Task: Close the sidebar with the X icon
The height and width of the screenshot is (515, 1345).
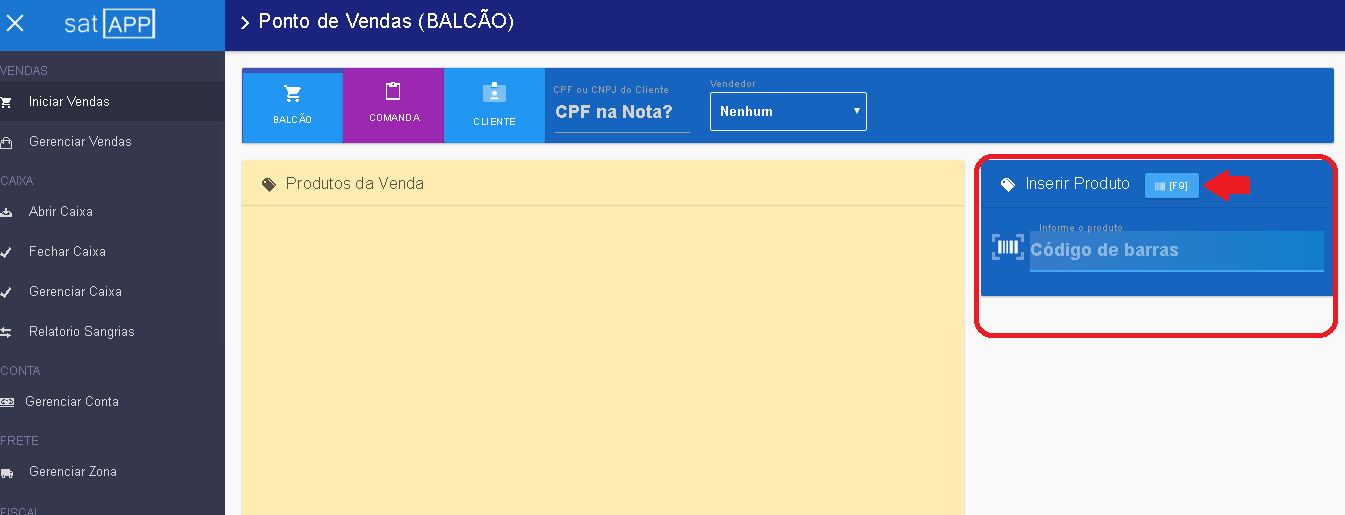Action: (15, 23)
